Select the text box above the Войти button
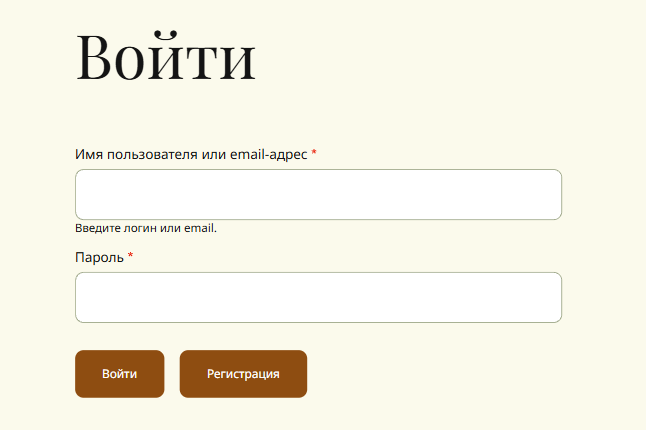This screenshot has width=646, height=430. (x=318, y=297)
